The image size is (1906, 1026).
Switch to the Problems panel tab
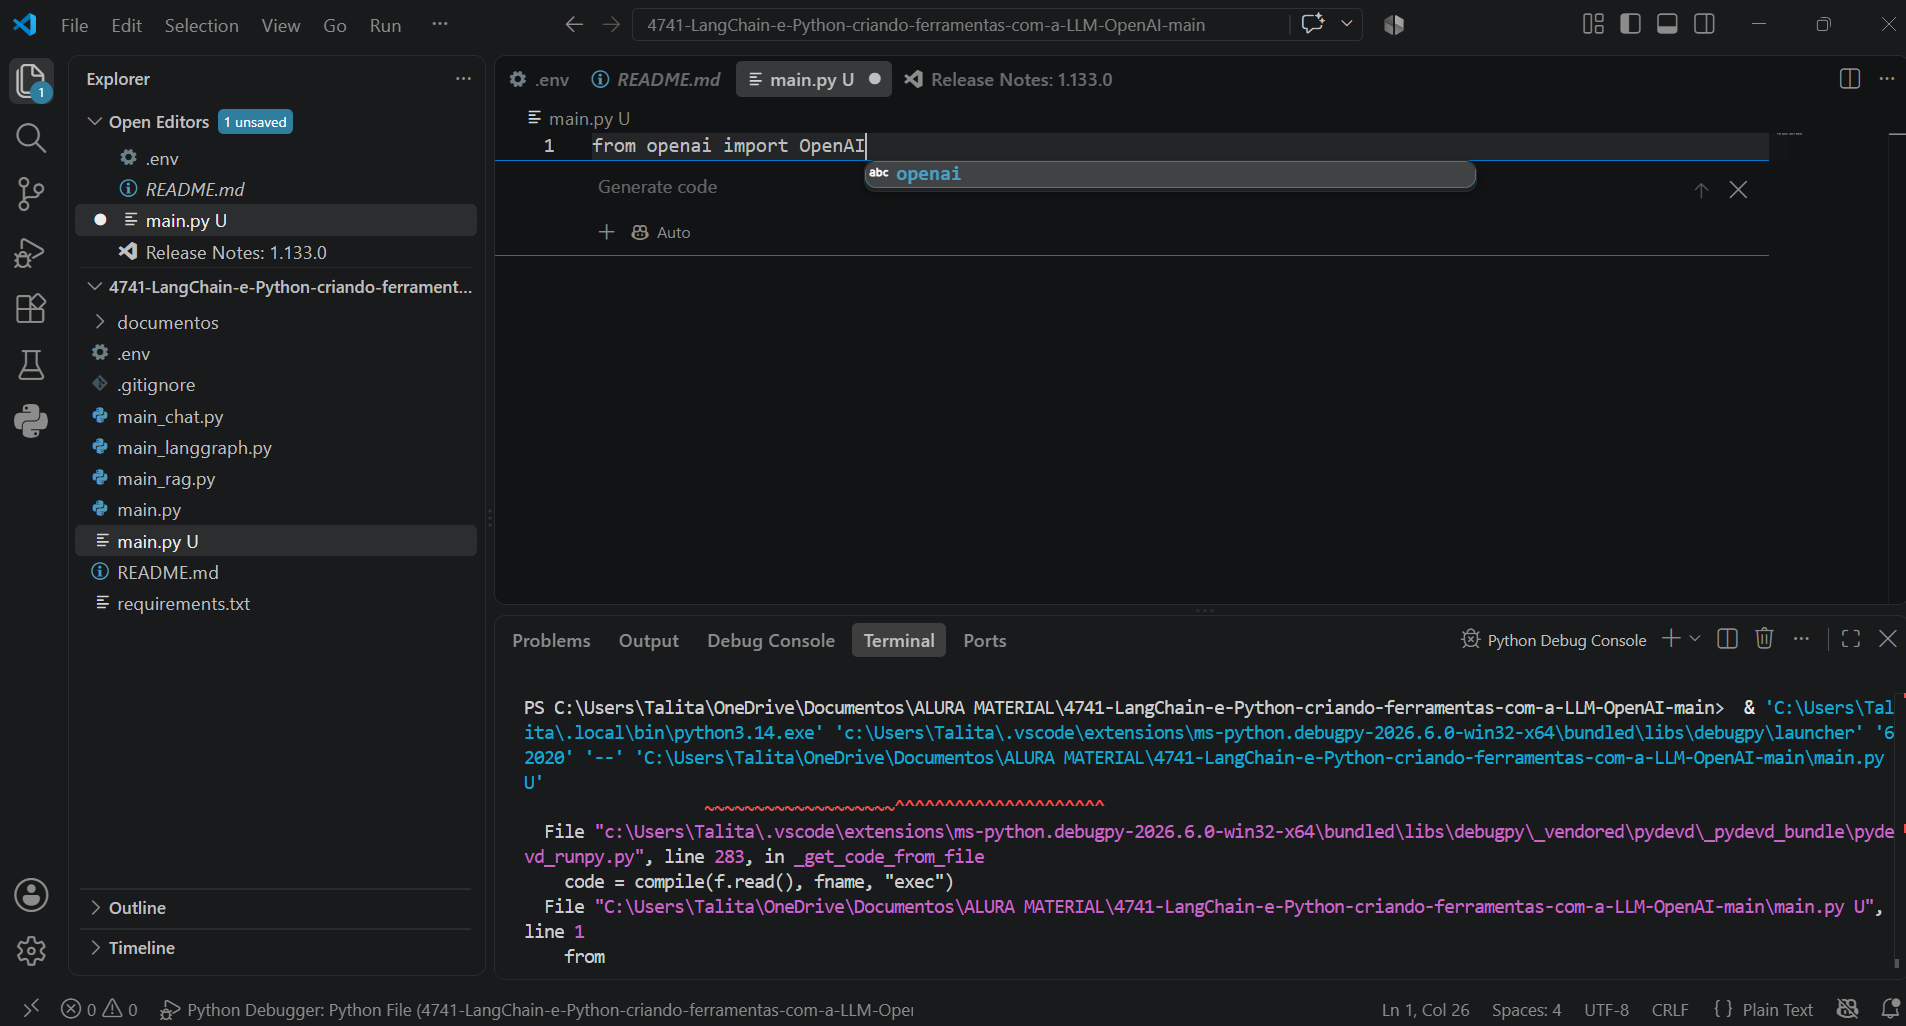tap(551, 640)
